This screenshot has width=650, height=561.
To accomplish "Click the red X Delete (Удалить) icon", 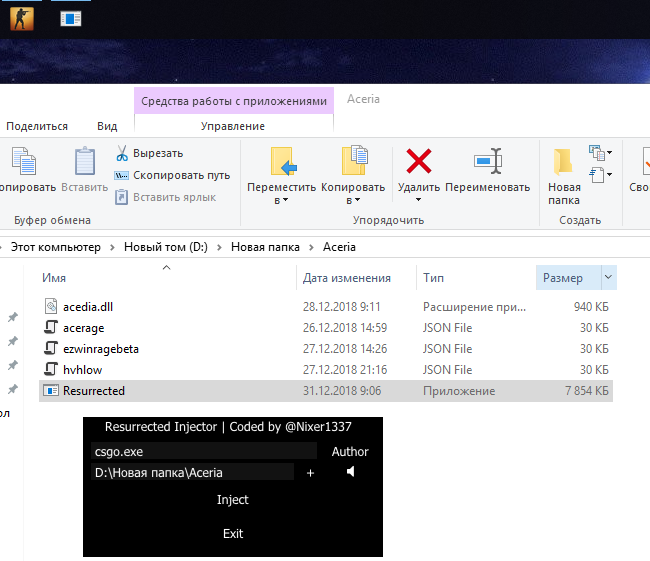I will click(419, 161).
